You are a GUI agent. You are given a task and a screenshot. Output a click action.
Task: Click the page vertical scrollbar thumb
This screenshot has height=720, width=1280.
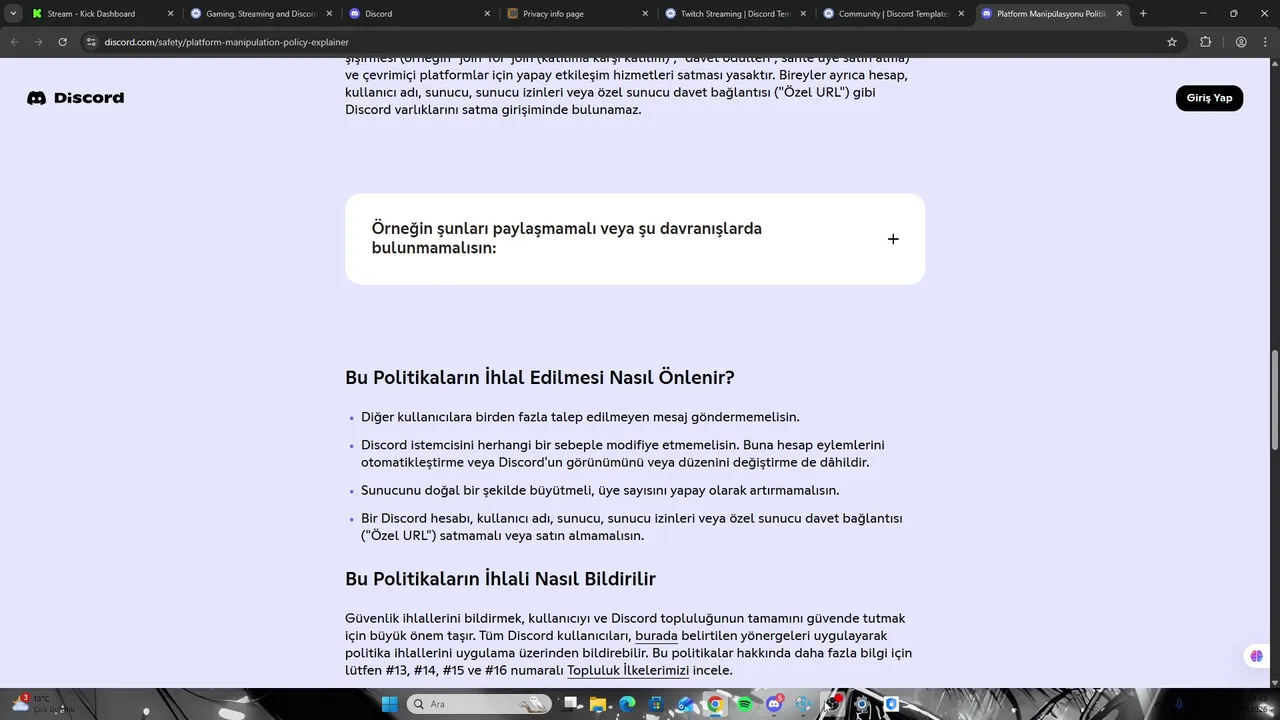(1274, 400)
